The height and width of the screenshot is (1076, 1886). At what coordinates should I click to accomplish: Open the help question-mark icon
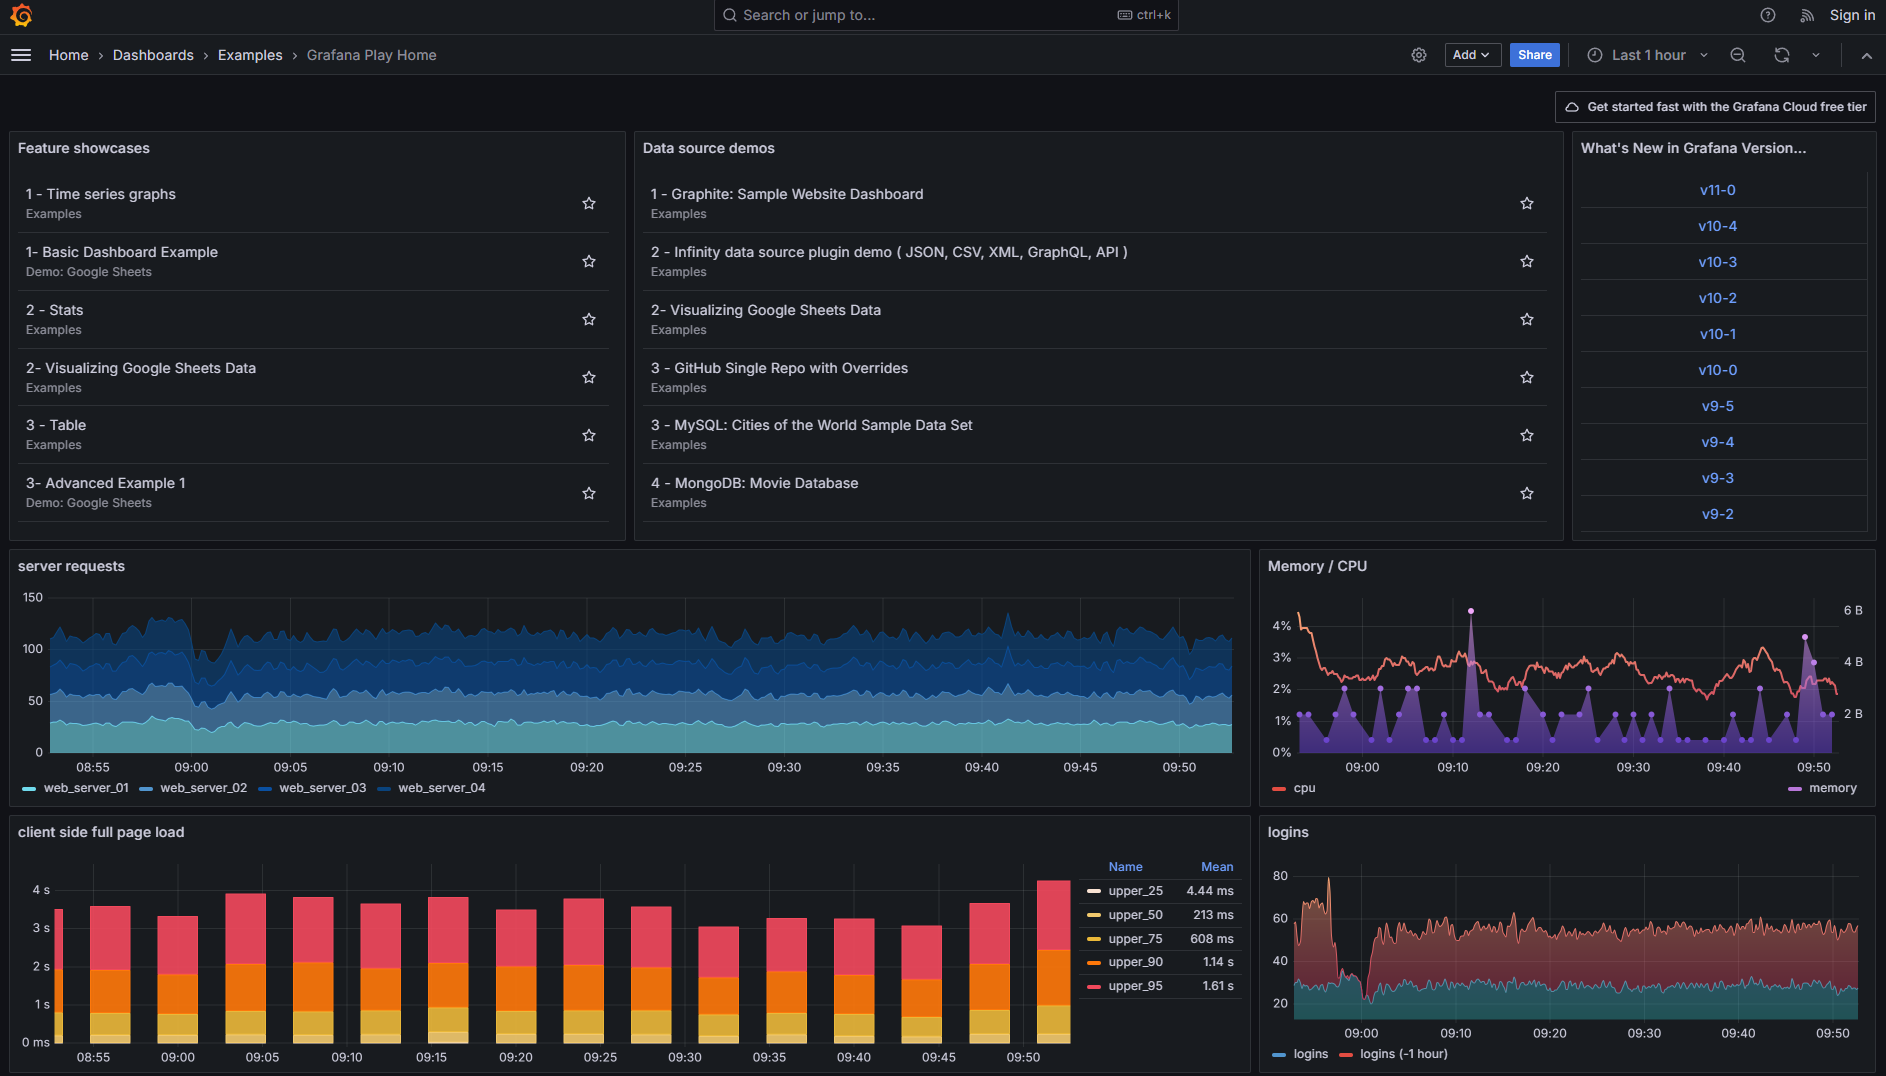1768,15
